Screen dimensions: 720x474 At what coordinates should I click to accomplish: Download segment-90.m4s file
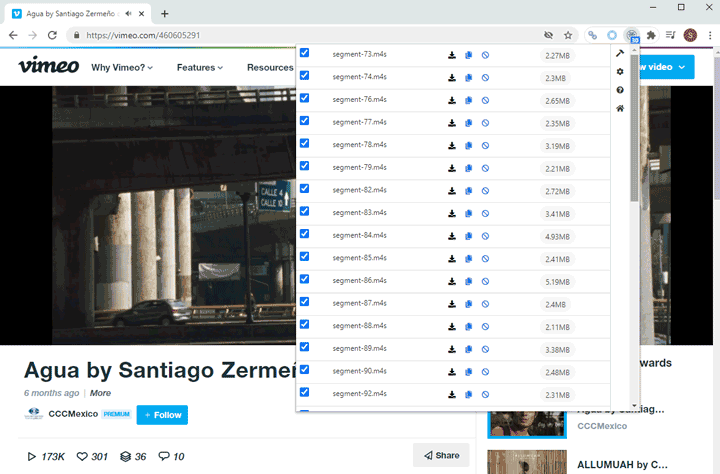(x=452, y=372)
